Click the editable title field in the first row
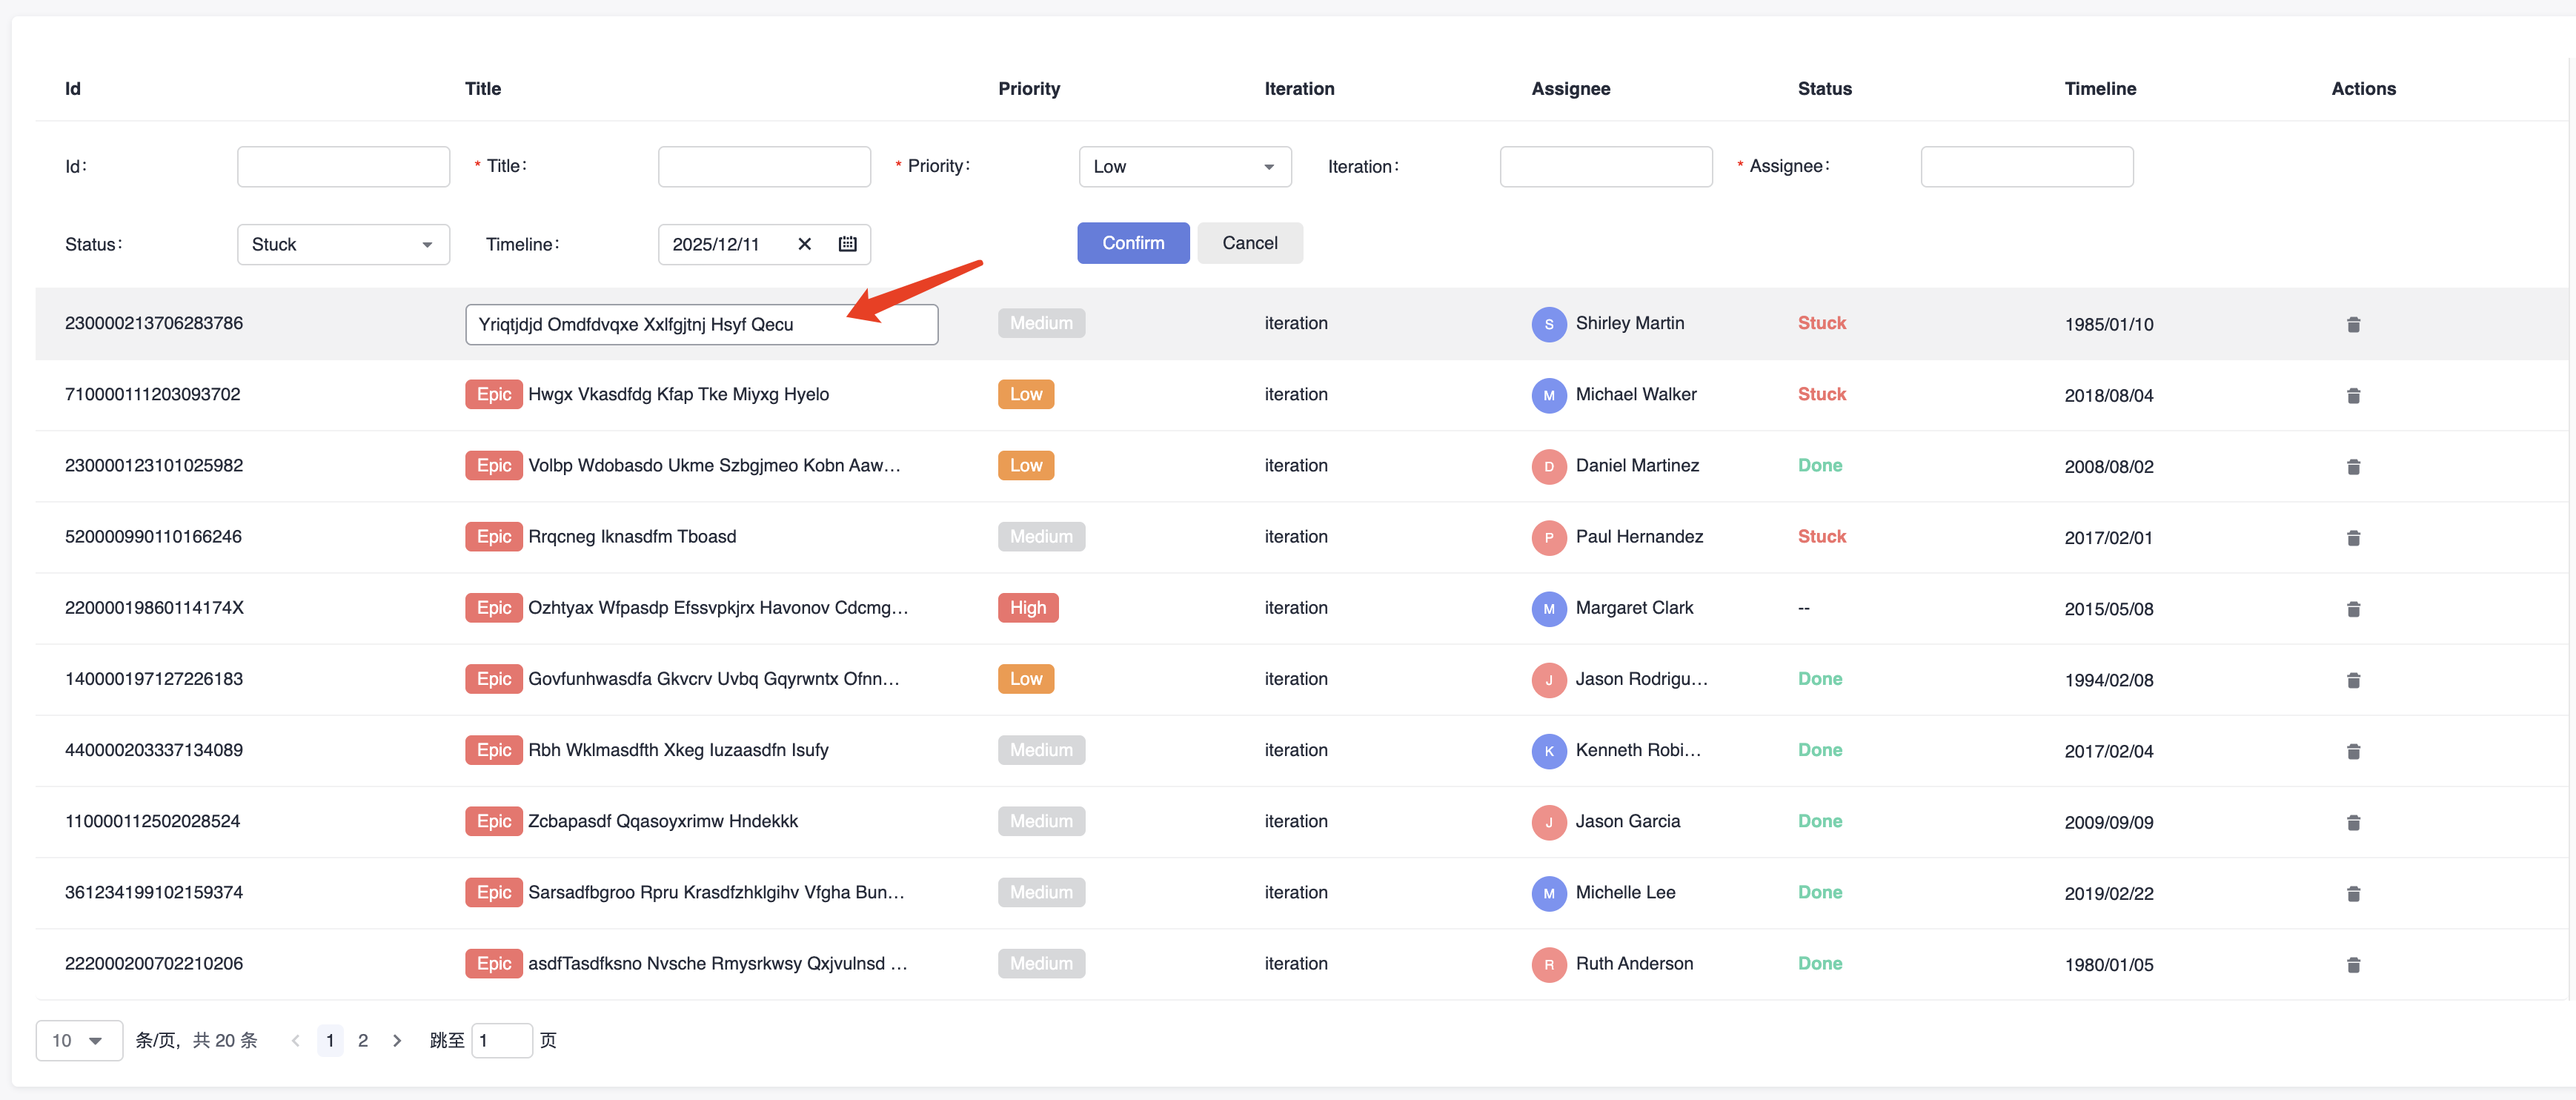 click(x=701, y=325)
